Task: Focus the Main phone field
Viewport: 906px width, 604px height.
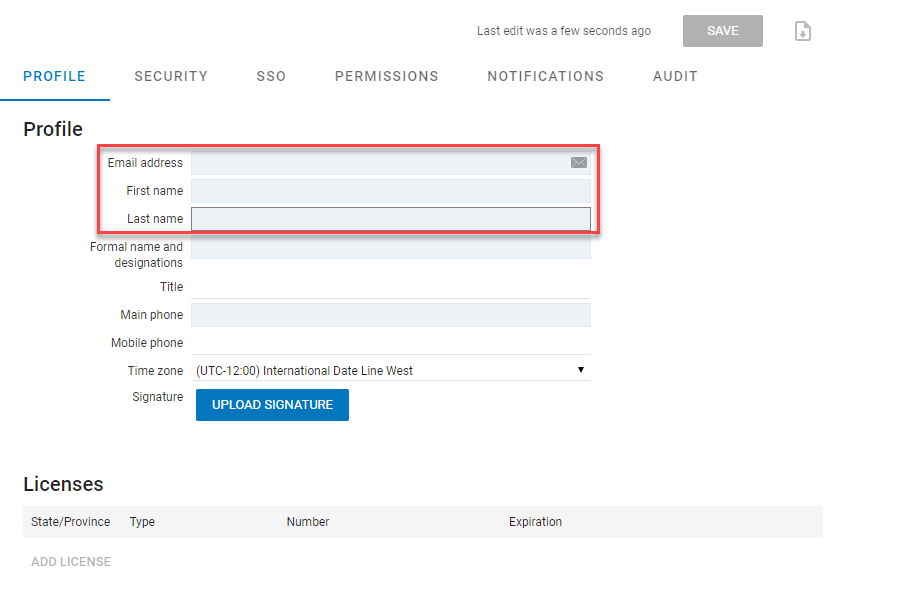Action: pos(391,315)
